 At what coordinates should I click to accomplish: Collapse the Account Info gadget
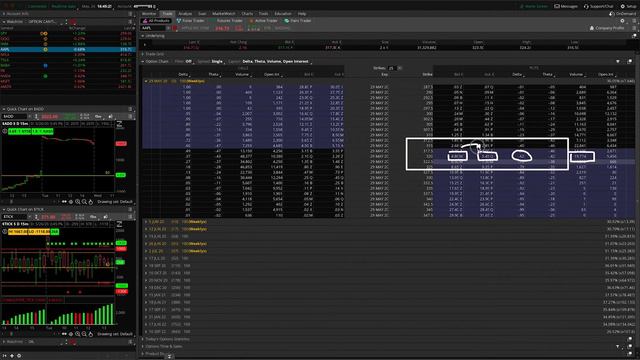[x=4, y=13]
